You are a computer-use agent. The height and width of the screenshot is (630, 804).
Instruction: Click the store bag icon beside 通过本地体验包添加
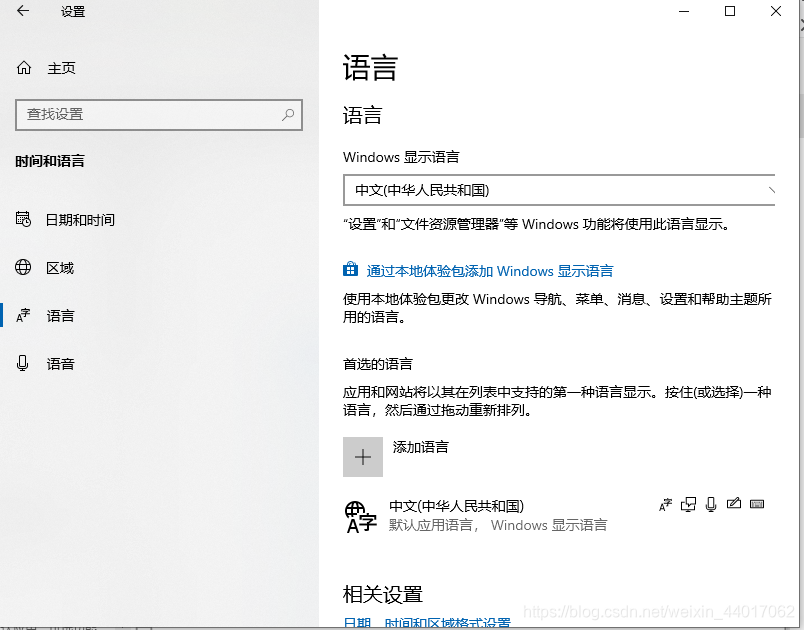pos(350,270)
